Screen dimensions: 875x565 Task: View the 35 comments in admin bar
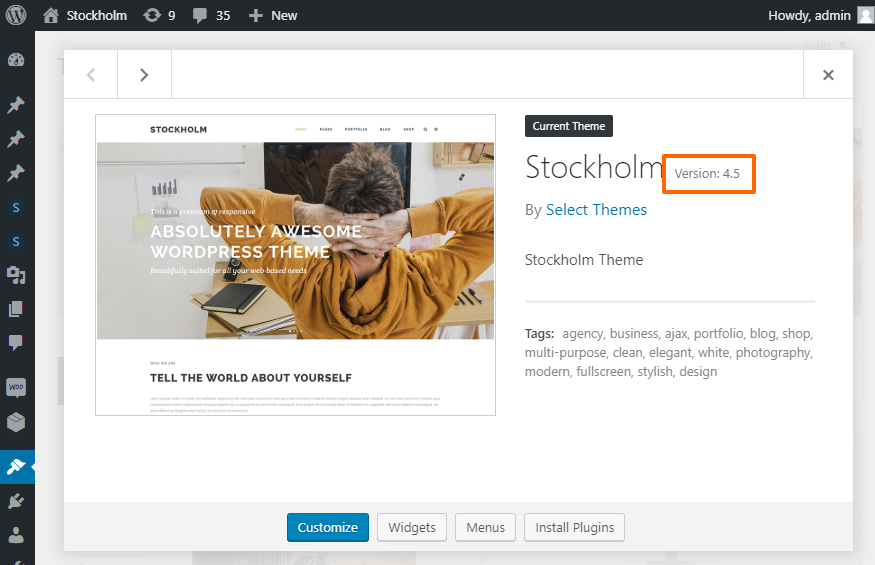coord(211,15)
